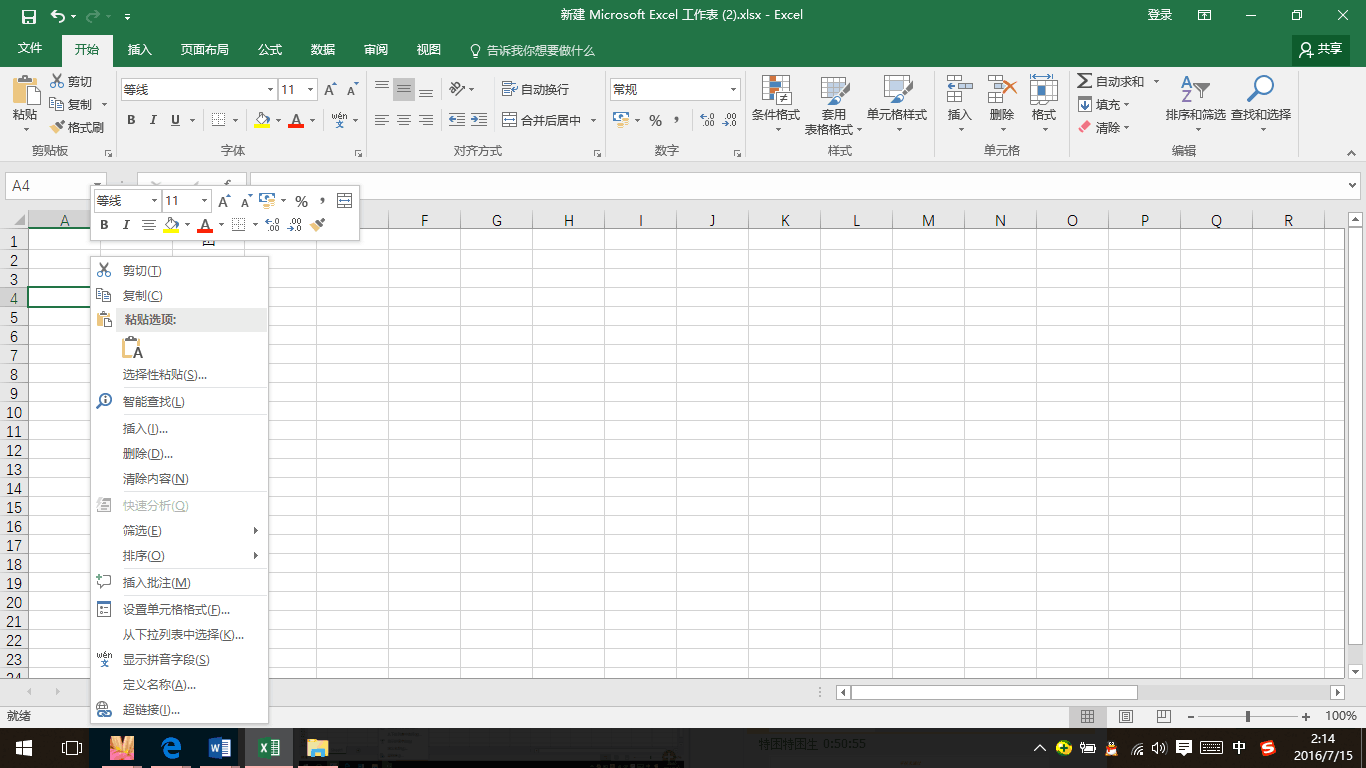Screen dimensions: 1366x768
Task: Open the 常规 number format dropdown
Action: (x=734, y=90)
